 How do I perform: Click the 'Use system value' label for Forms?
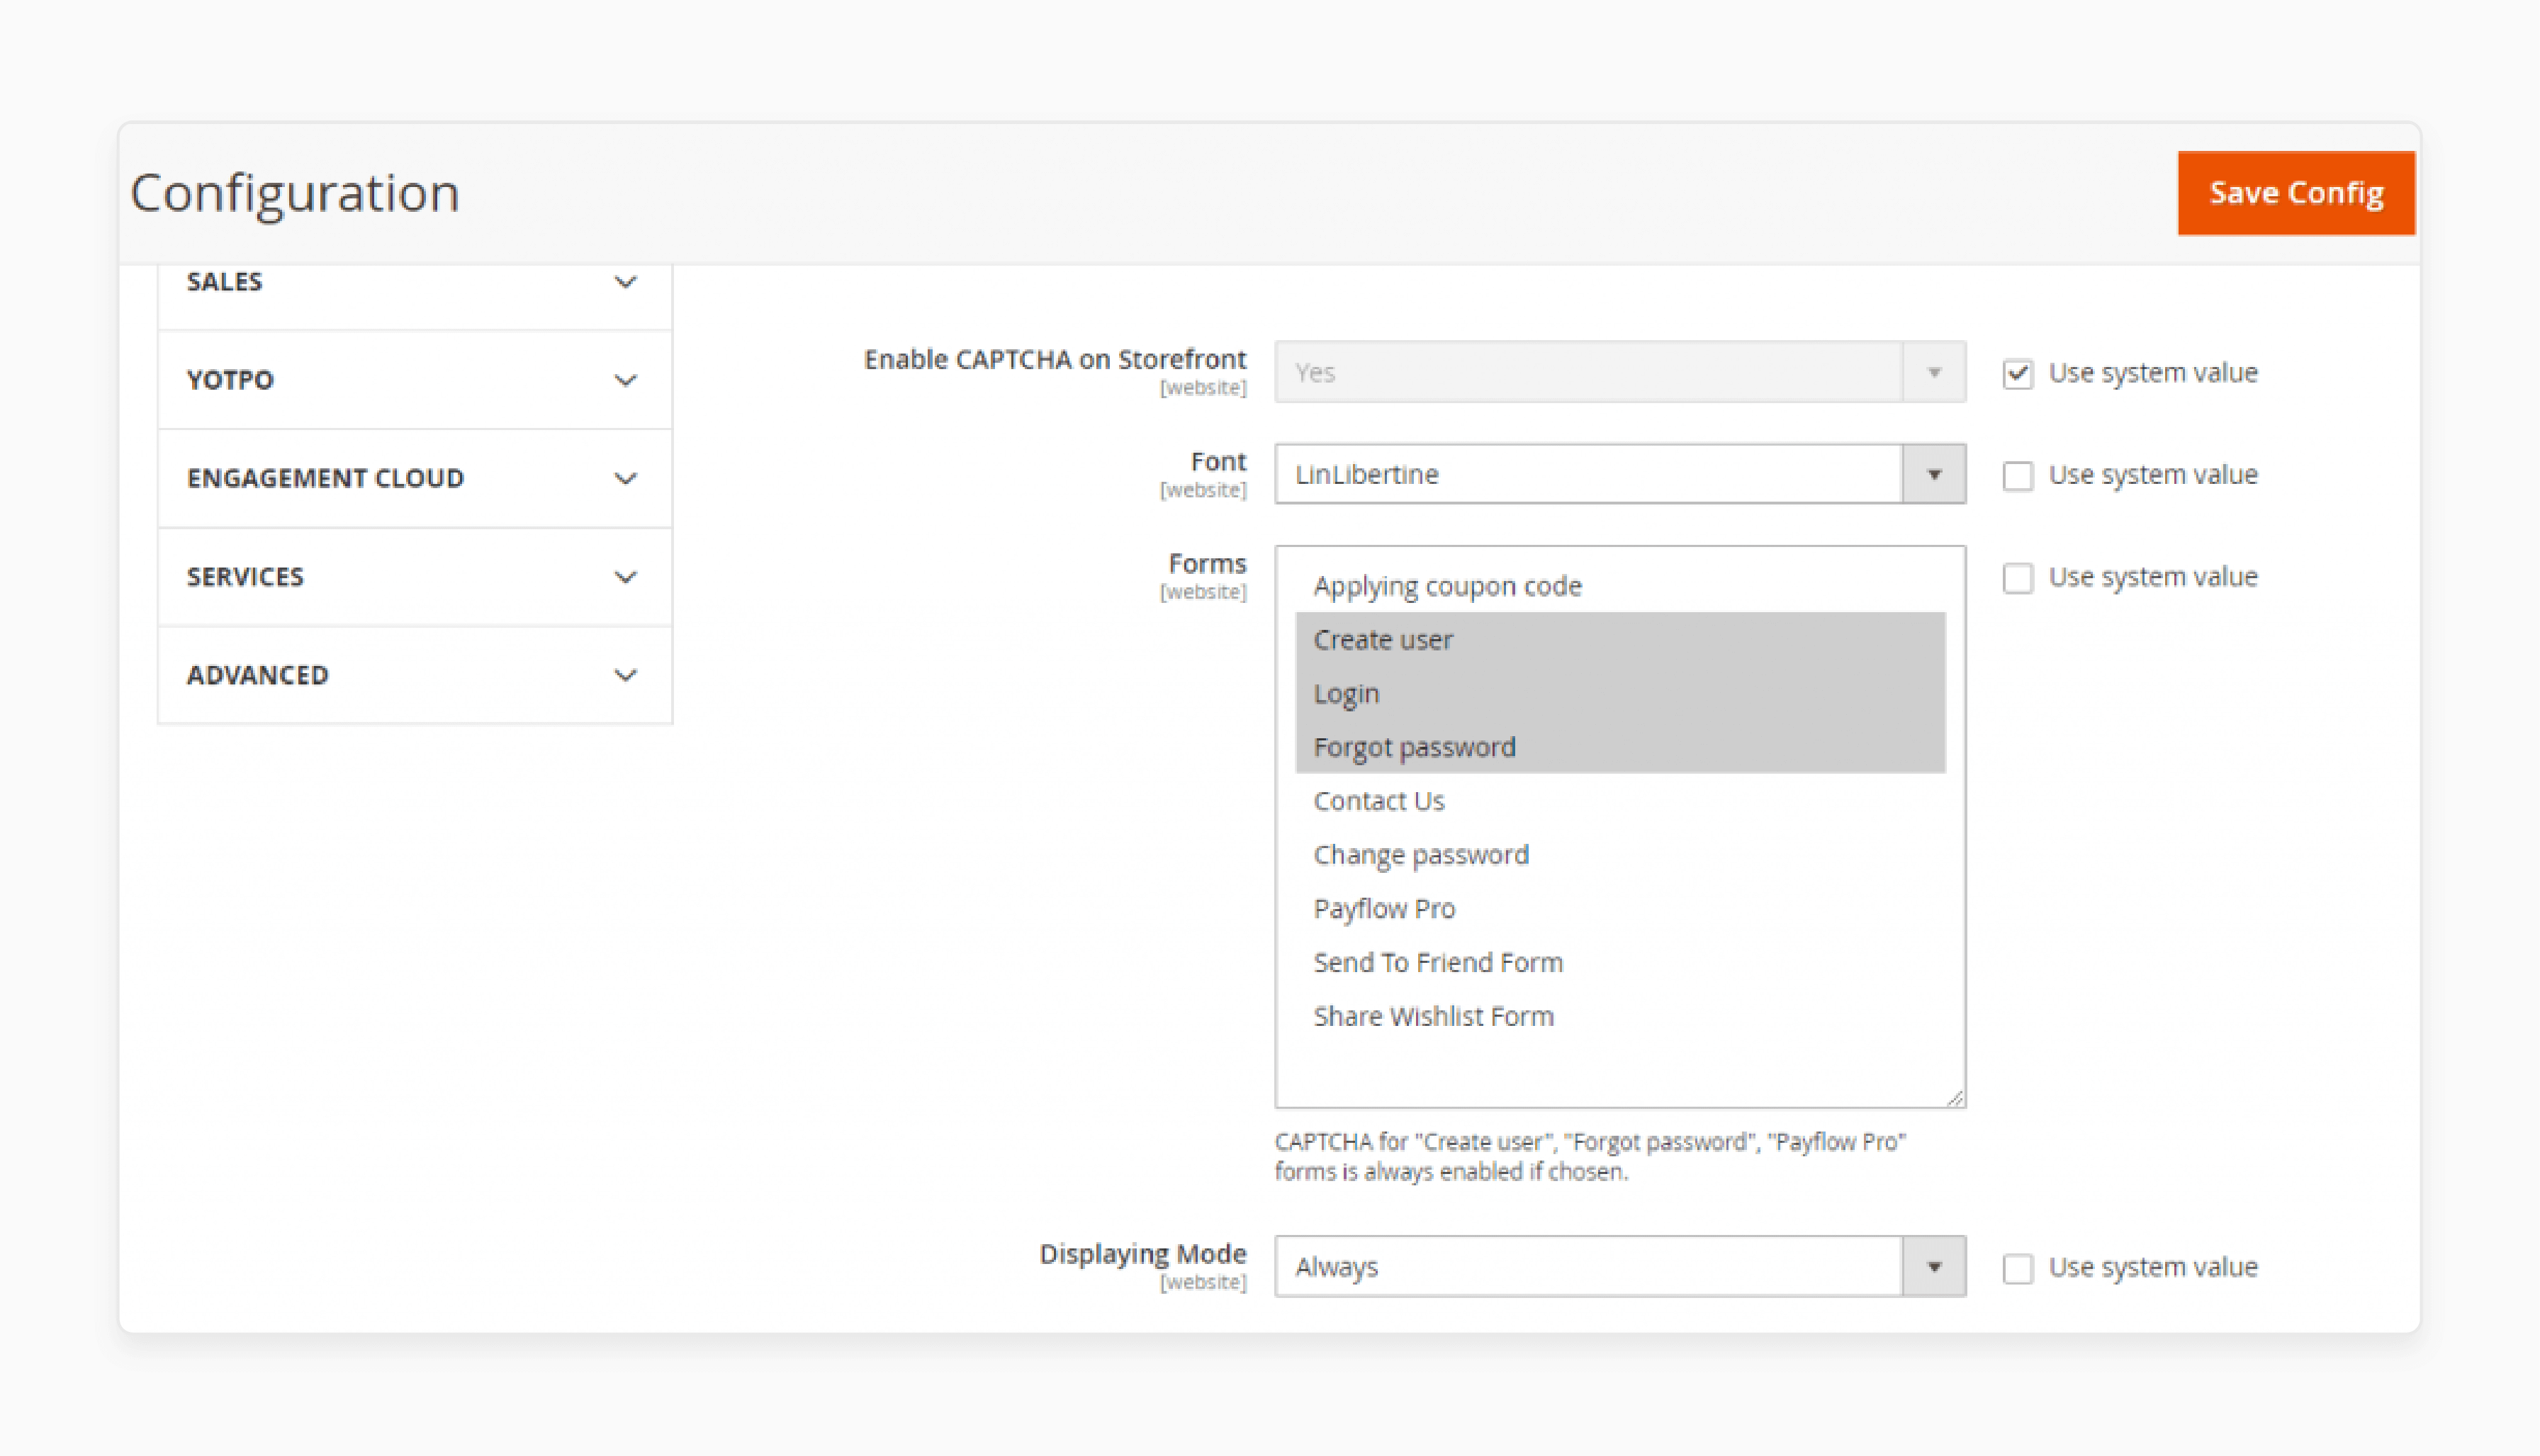tap(2153, 577)
